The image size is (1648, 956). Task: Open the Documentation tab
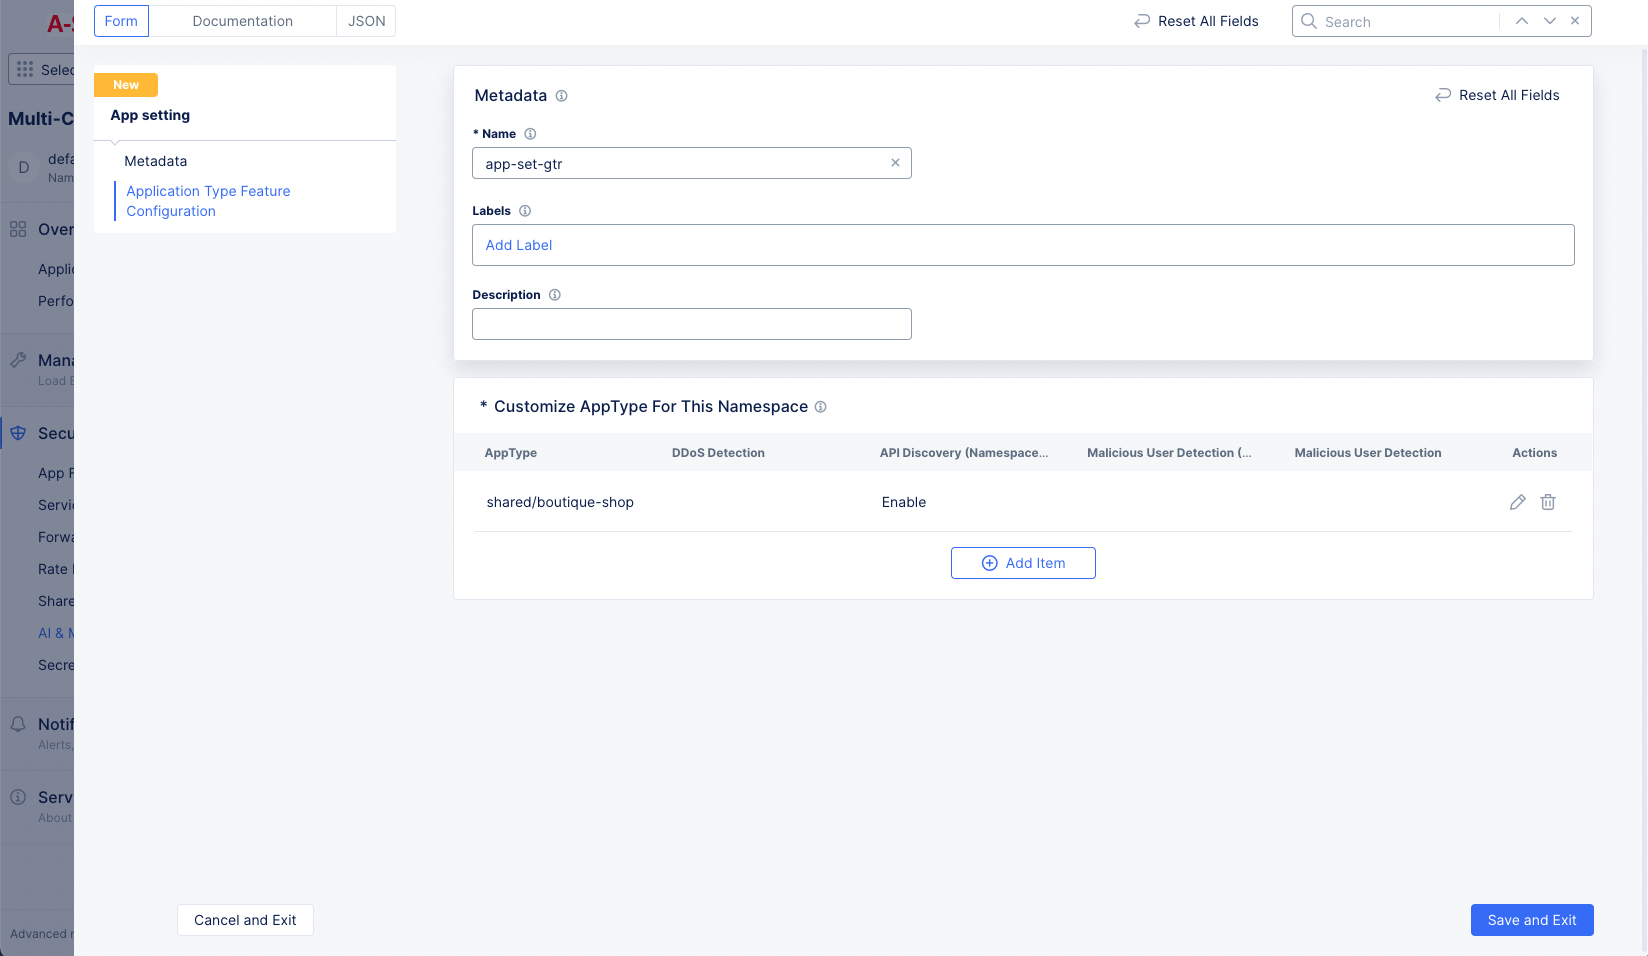click(242, 20)
